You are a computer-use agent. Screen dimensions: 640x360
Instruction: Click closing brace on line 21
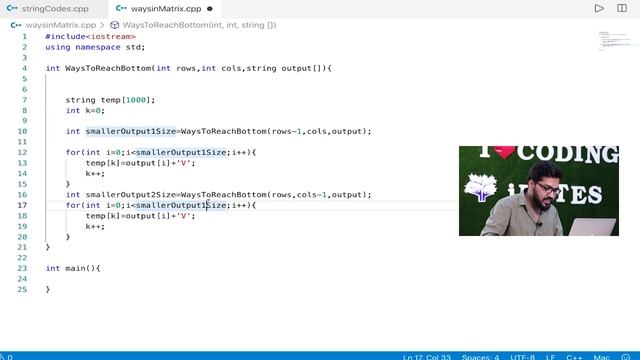48,247
